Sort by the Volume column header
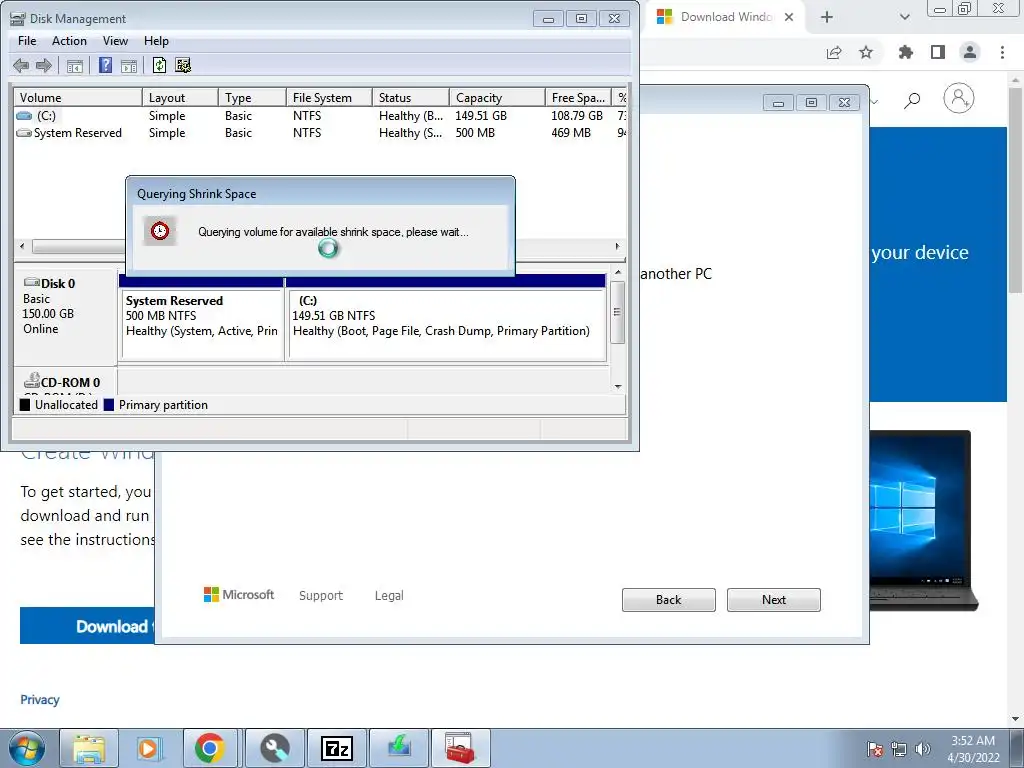Image resolution: width=1024 pixels, height=768 pixels. pyautogui.click(x=78, y=97)
